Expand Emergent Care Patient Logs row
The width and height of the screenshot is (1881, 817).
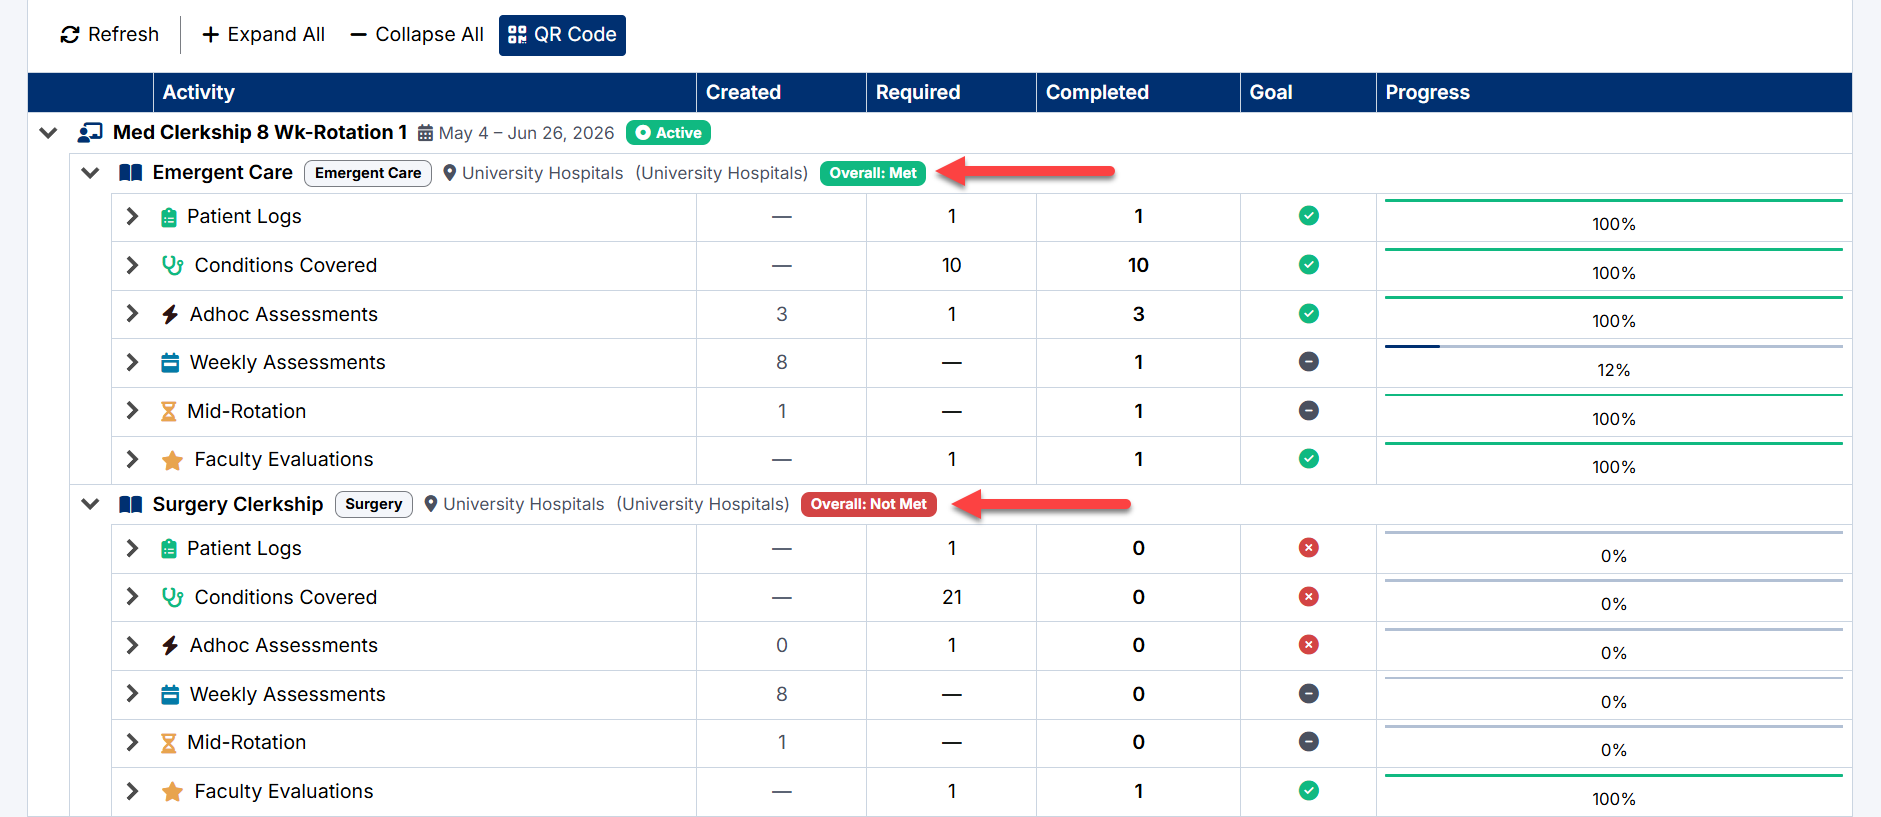(x=132, y=216)
